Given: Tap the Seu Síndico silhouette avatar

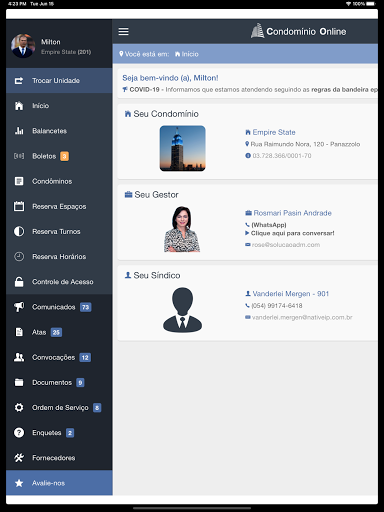Looking at the screenshot, I should [182, 310].
